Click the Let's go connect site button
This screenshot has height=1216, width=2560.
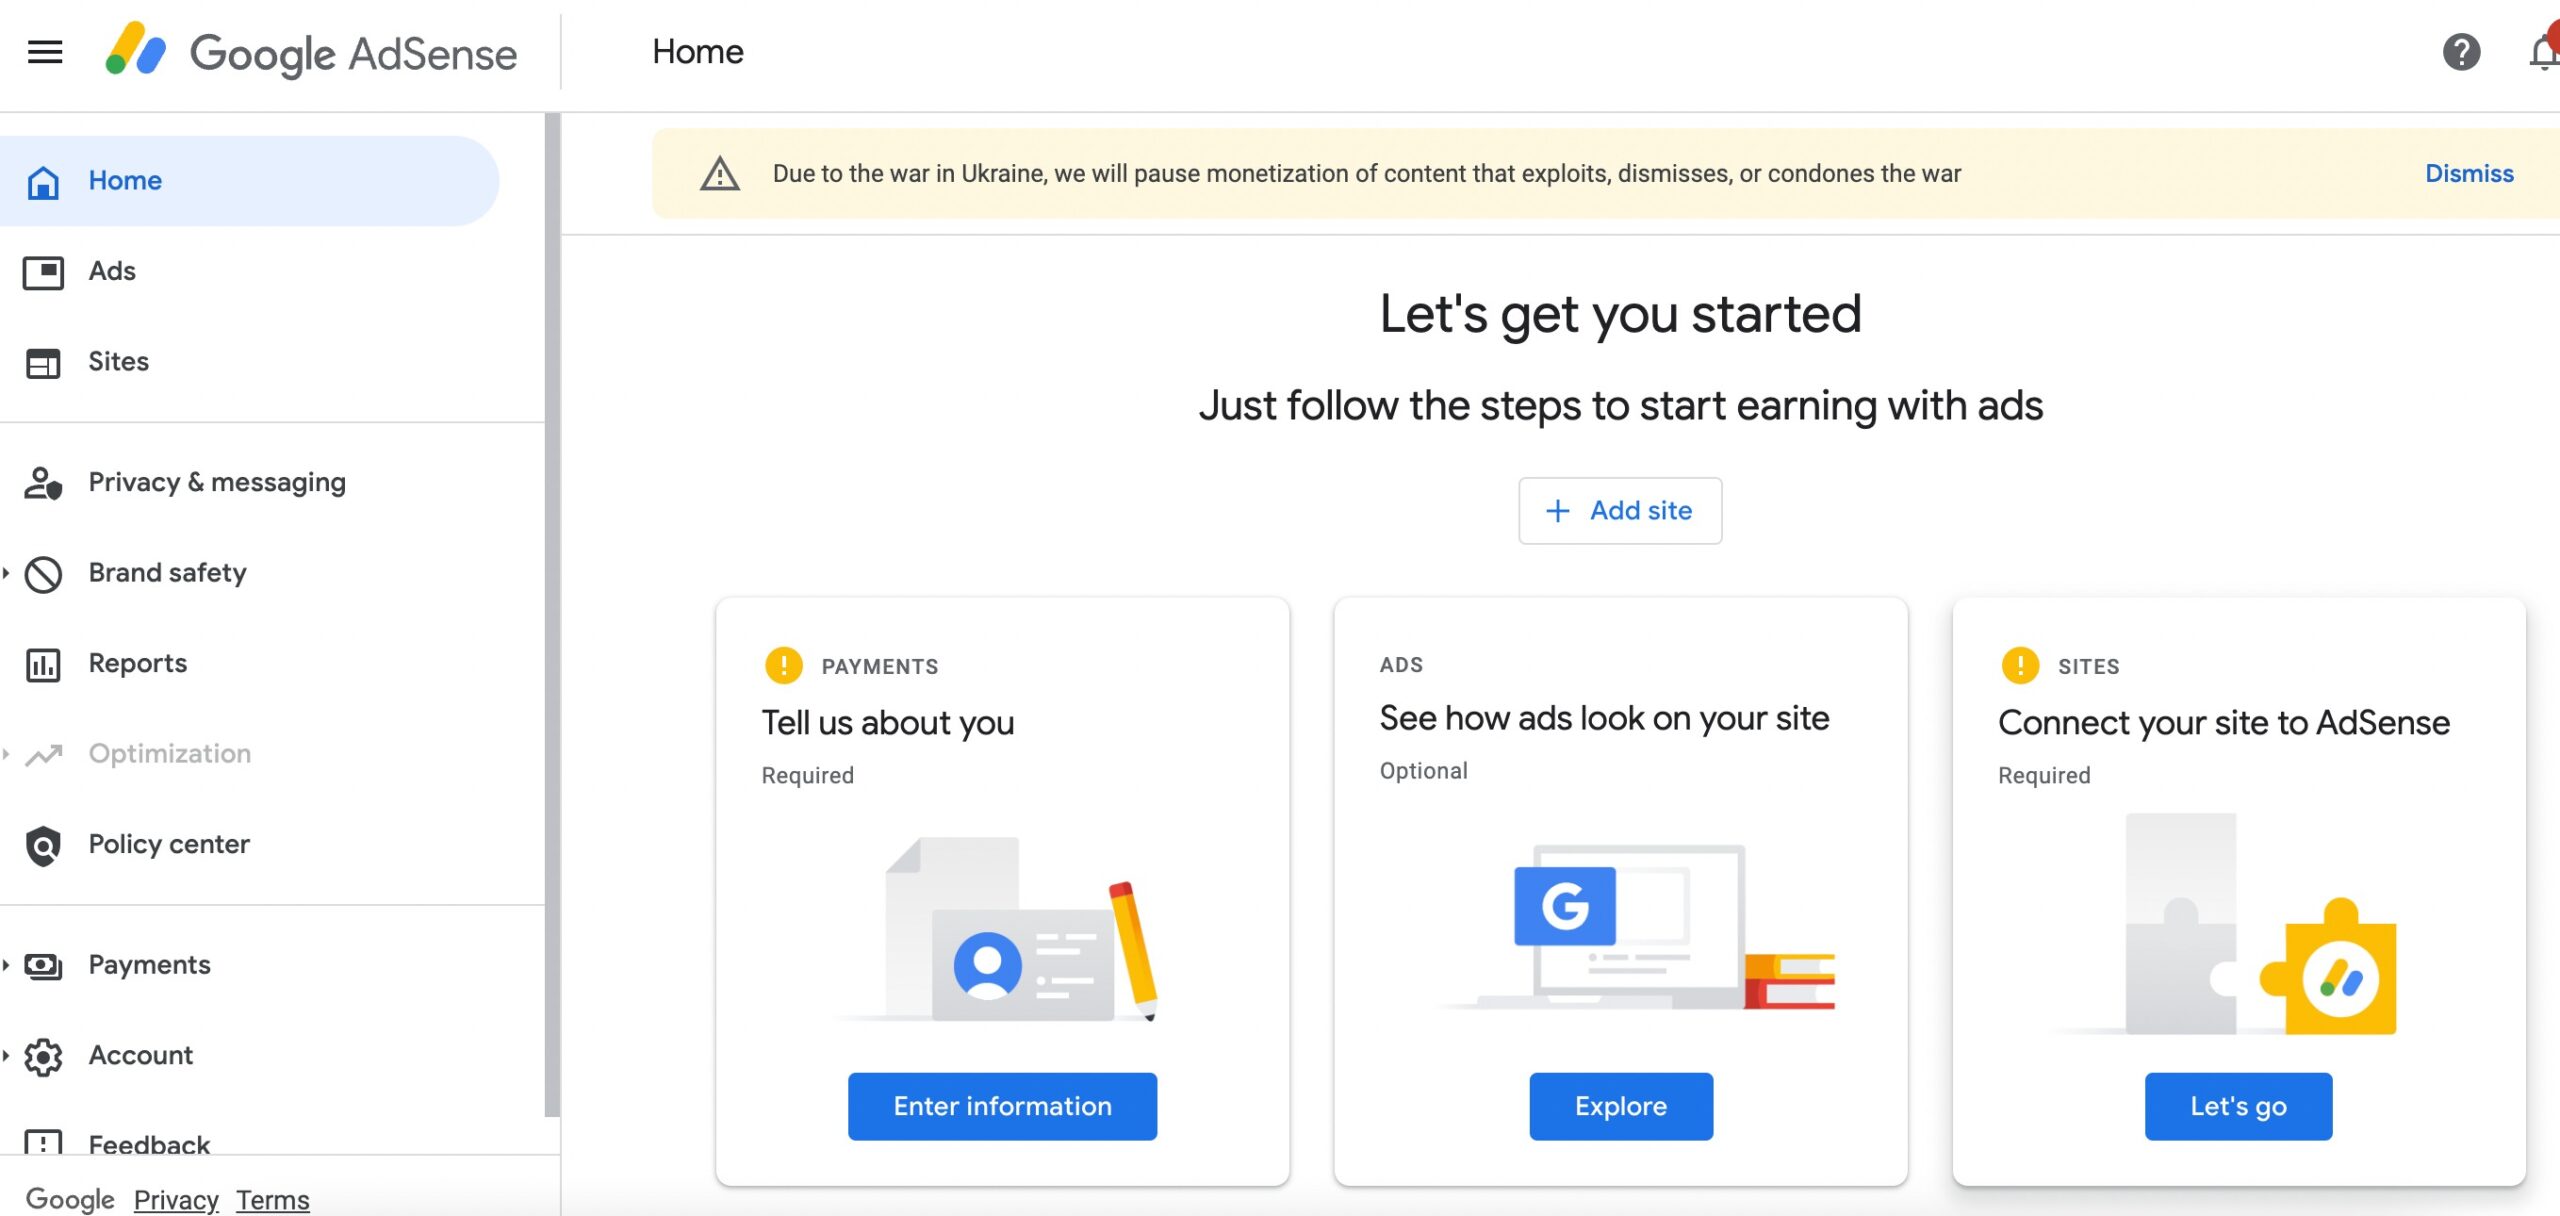2238,1107
